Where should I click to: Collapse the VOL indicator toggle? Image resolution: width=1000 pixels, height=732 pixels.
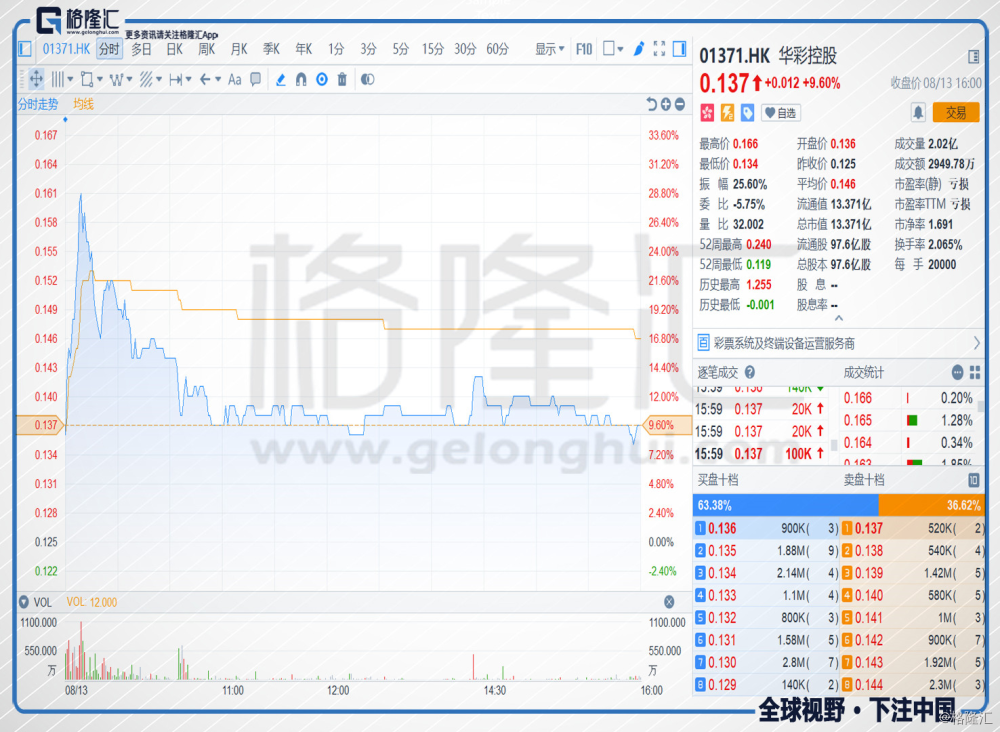(24, 601)
